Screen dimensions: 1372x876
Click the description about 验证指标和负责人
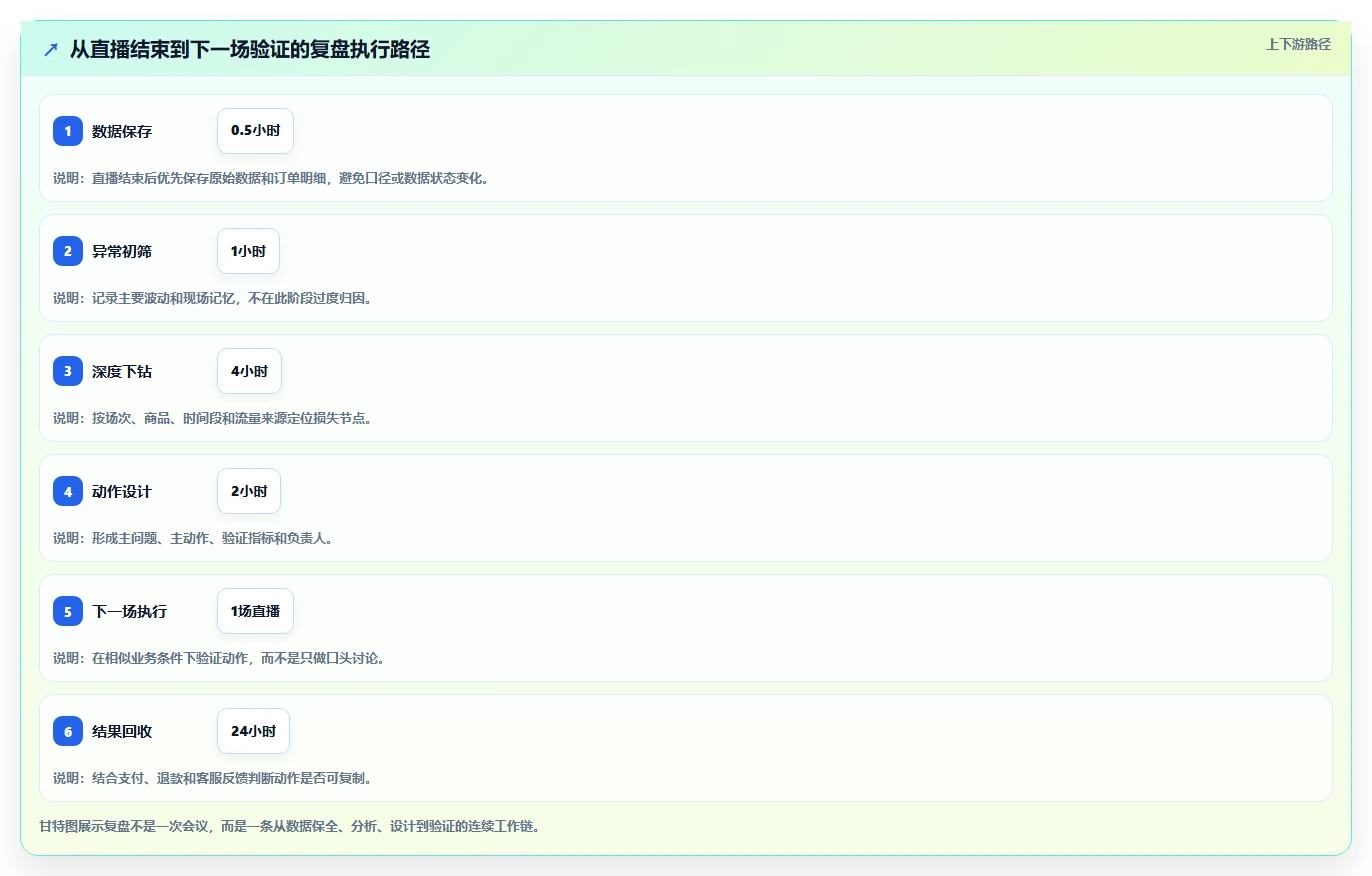tap(193, 538)
